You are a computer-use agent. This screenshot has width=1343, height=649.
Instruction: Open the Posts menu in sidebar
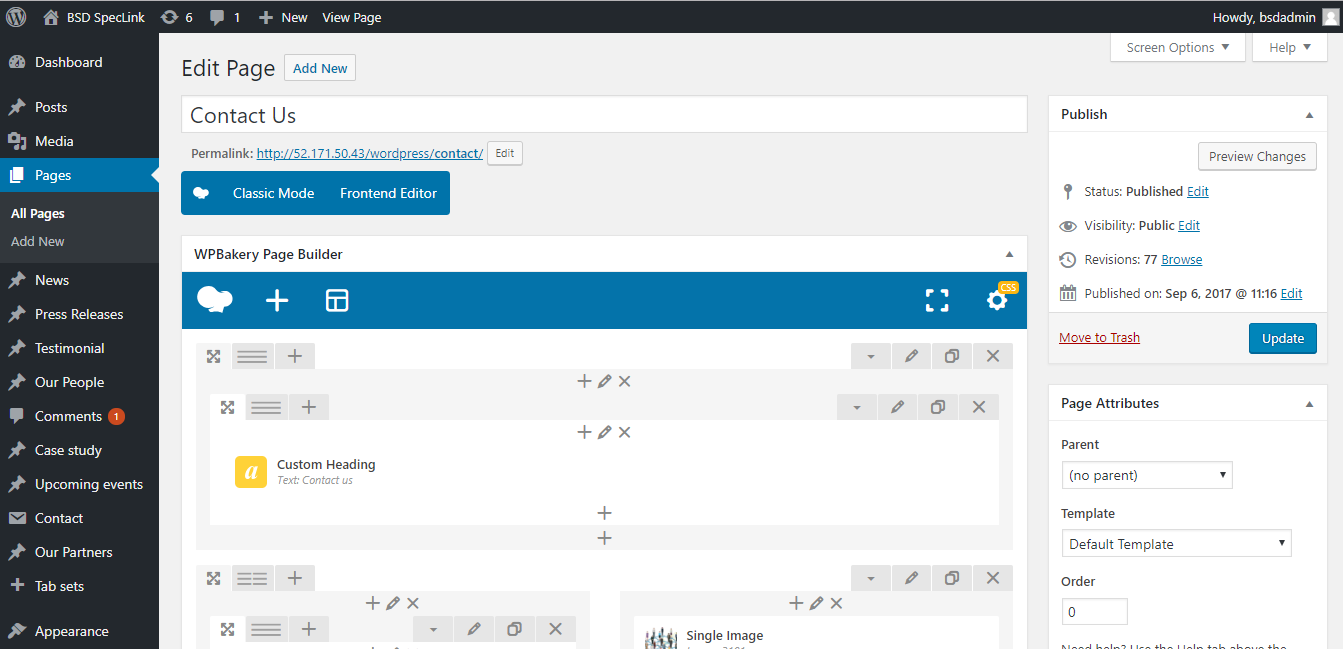(51, 107)
